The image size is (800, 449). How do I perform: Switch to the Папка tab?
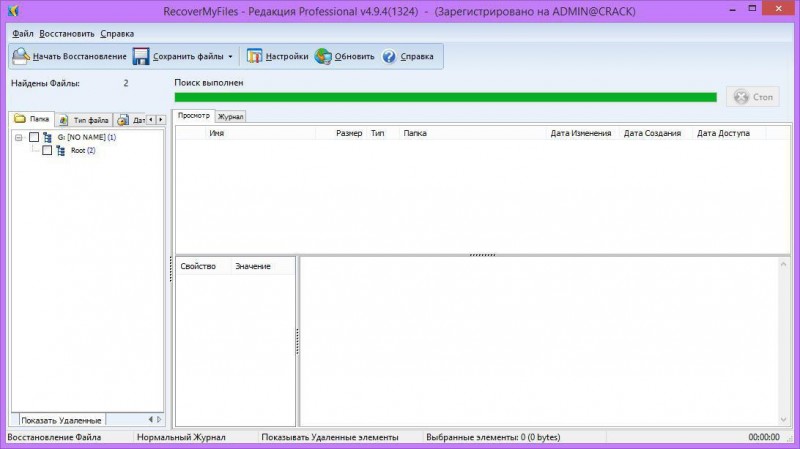pos(32,119)
